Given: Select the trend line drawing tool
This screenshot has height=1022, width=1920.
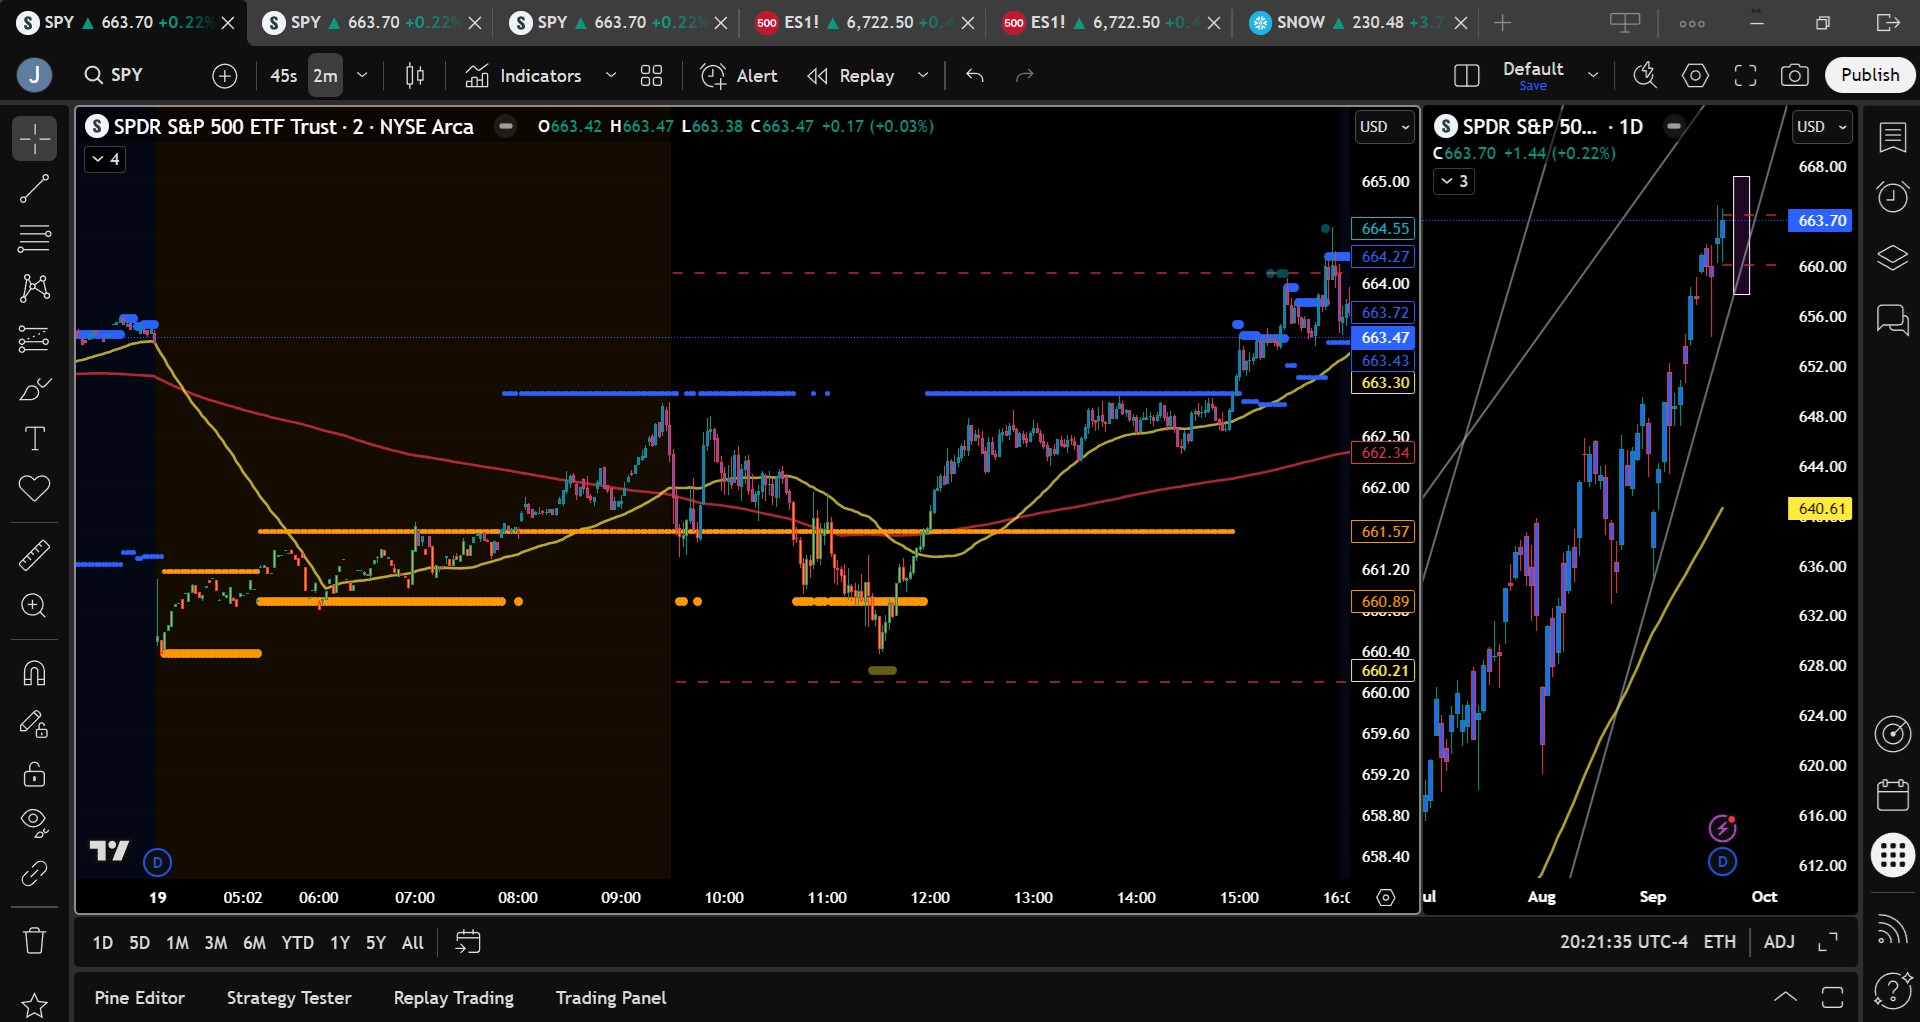Looking at the screenshot, I should 34,189.
